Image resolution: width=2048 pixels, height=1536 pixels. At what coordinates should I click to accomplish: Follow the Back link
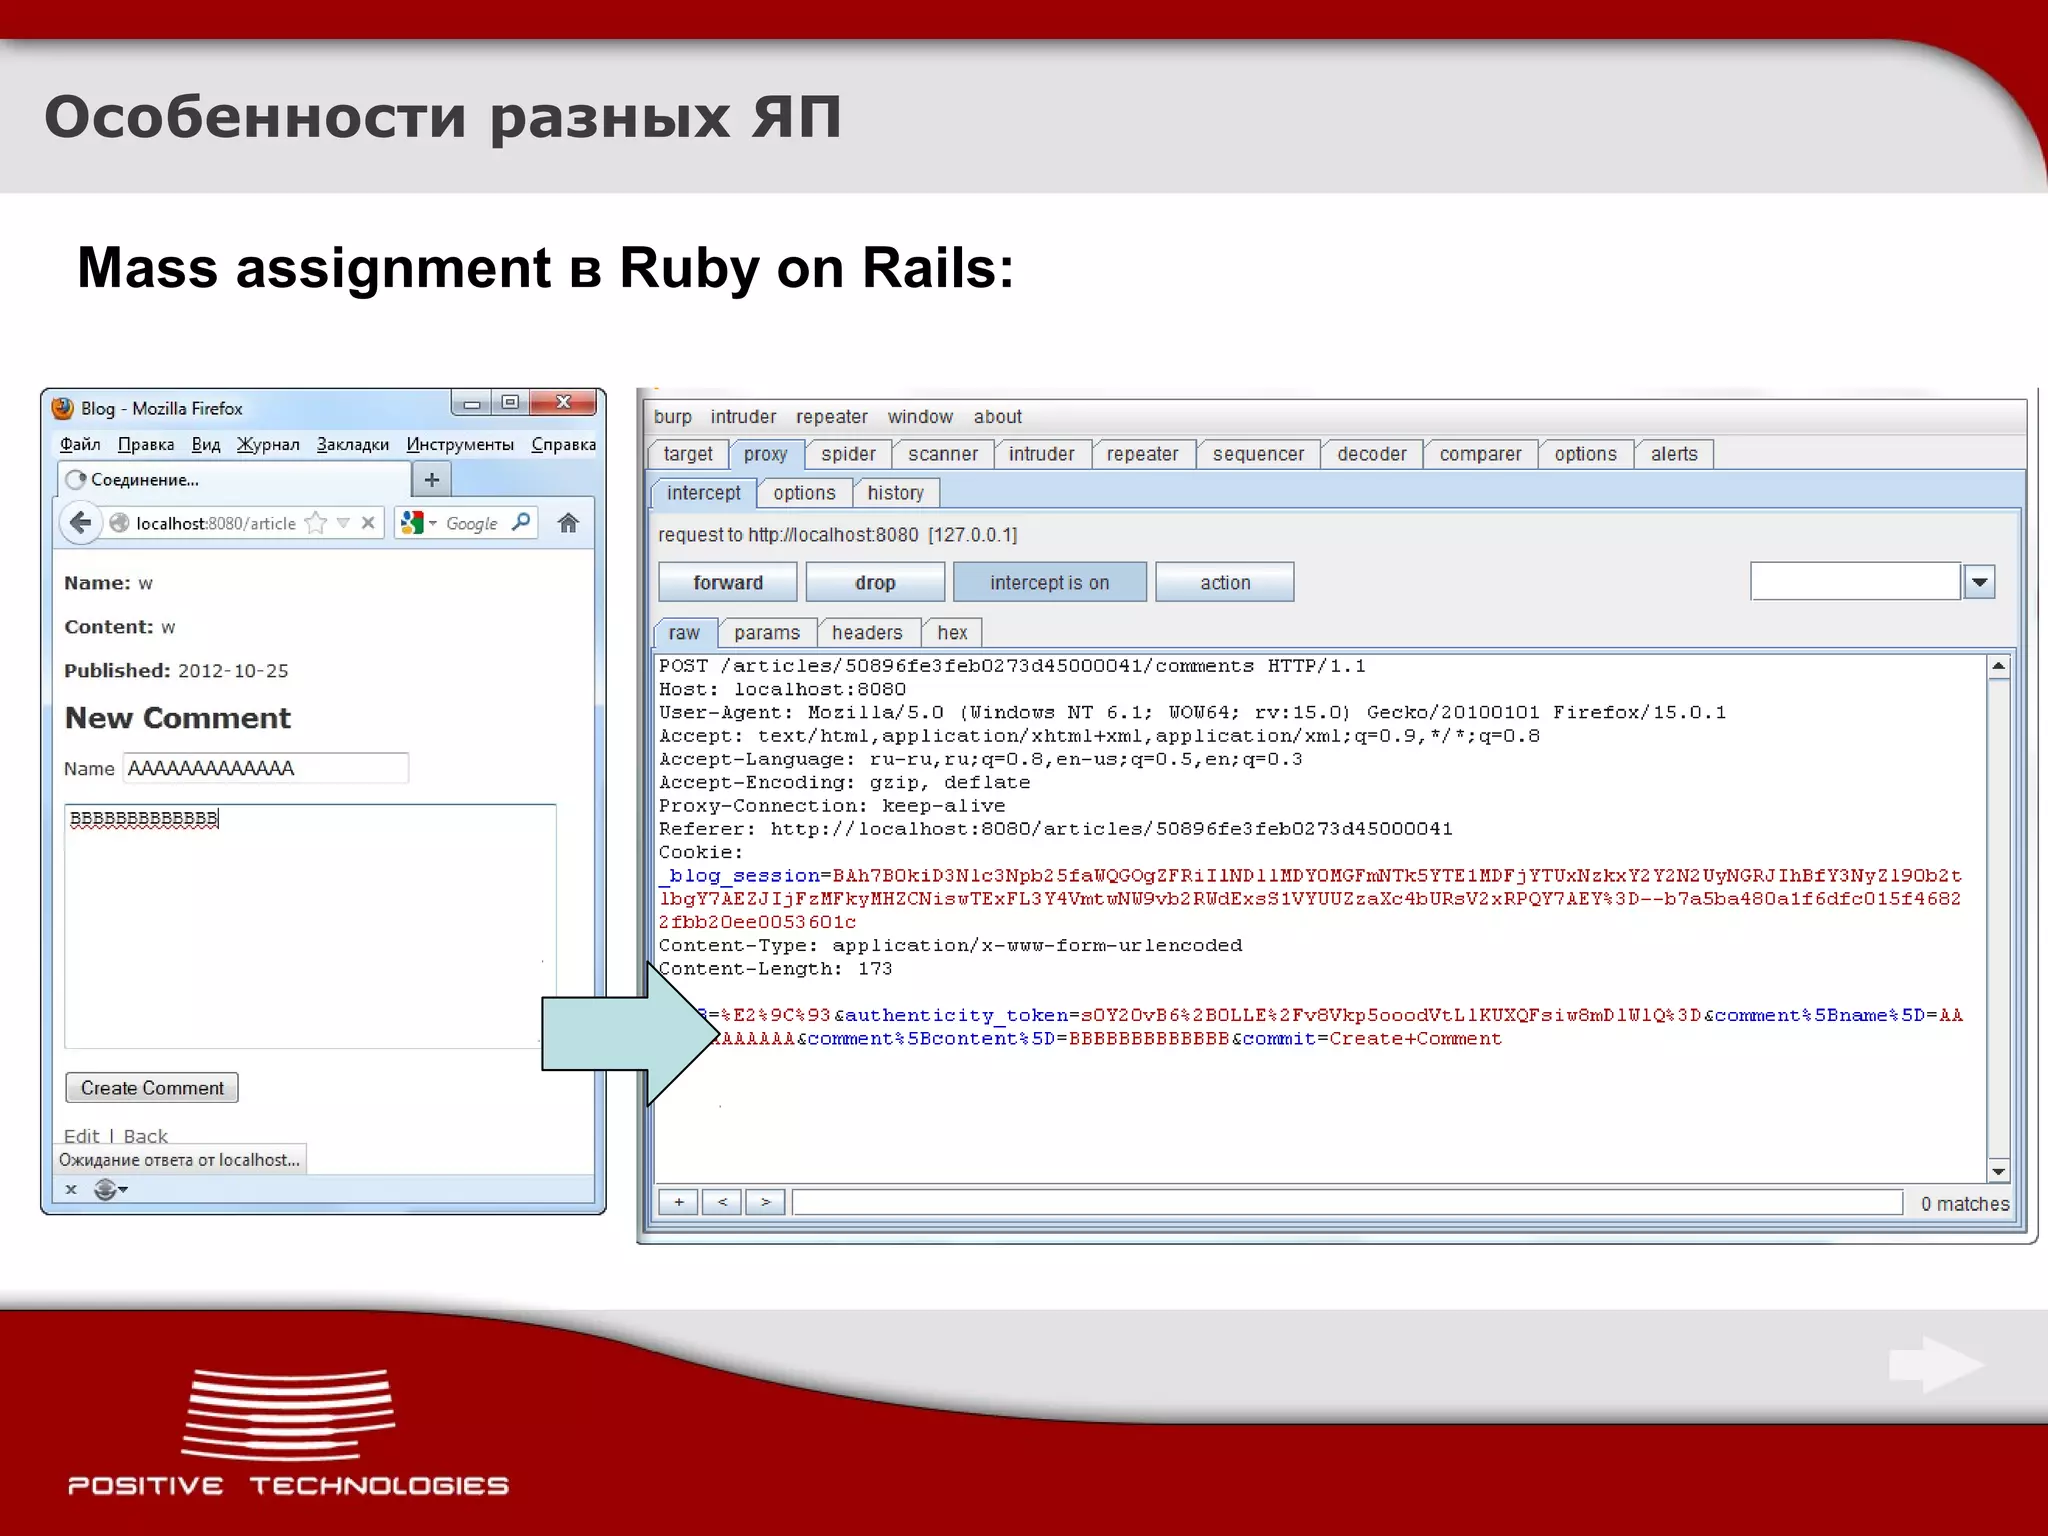pos(145,1136)
